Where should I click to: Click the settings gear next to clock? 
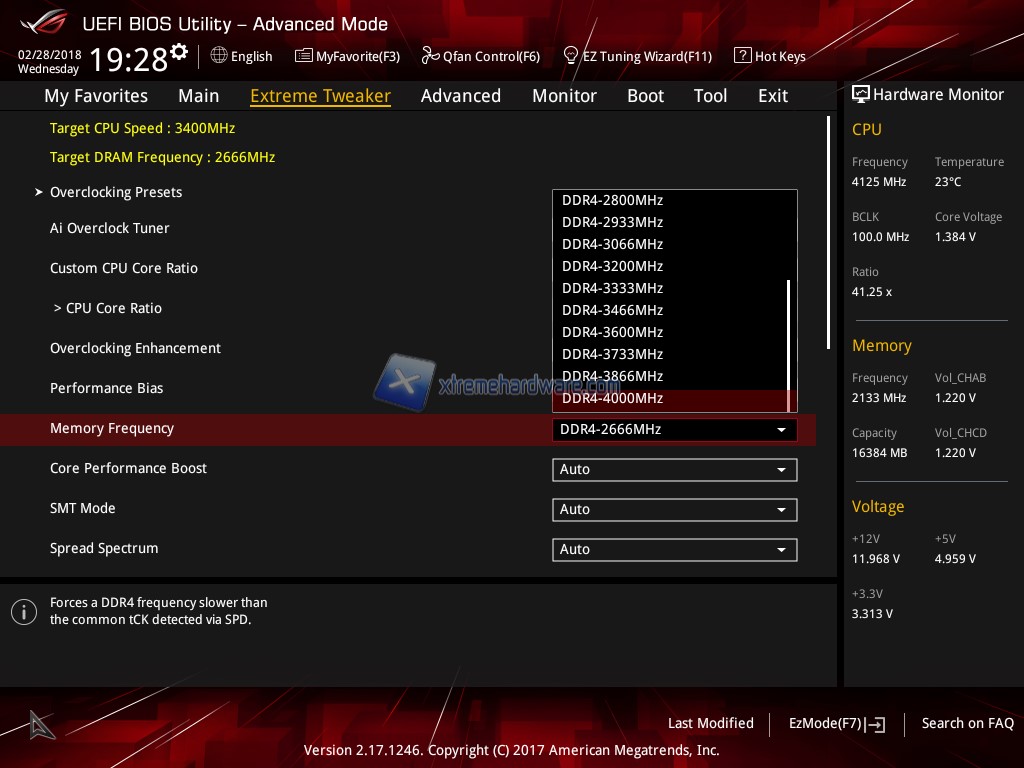pos(179,52)
